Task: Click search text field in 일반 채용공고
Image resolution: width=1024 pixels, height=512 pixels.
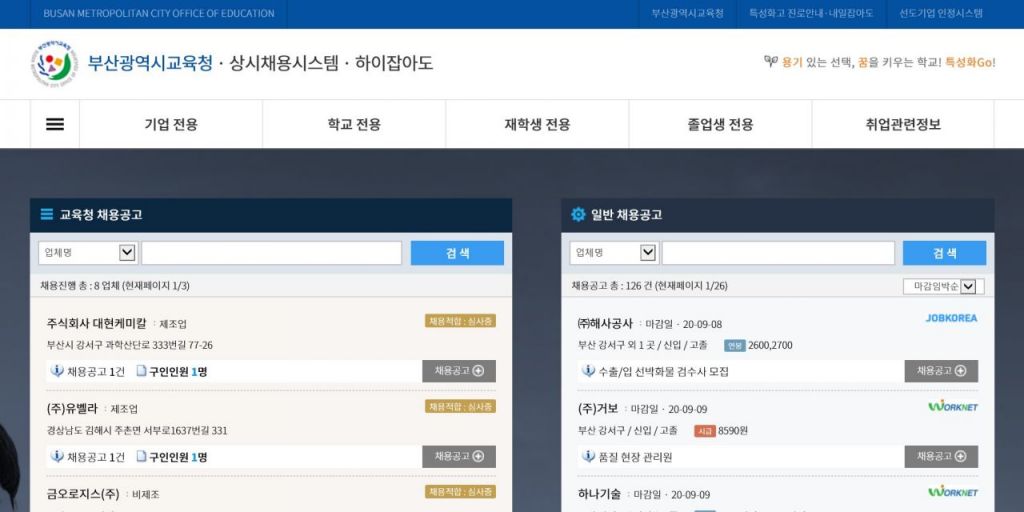Action: [x=778, y=253]
